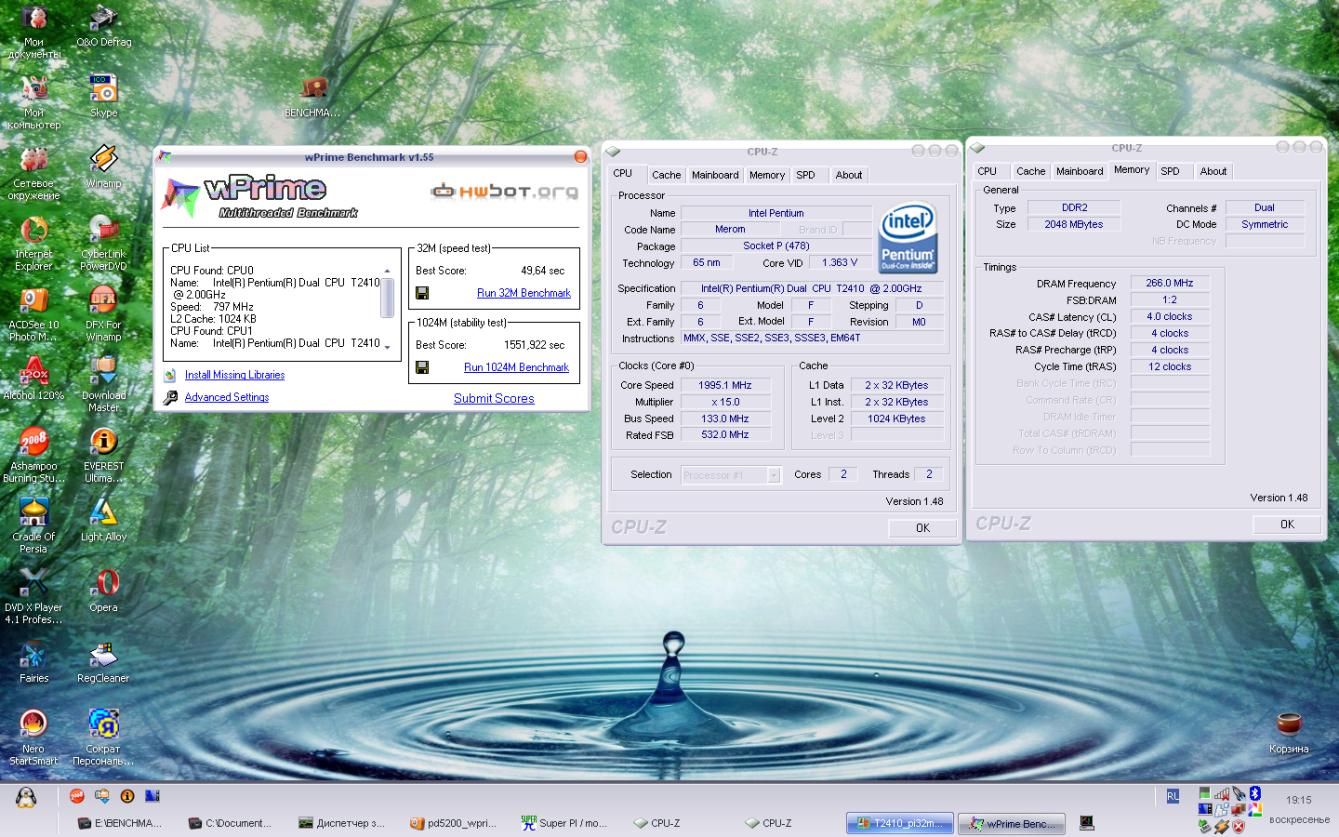This screenshot has width=1339, height=837.
Task: Click the DRAM Frequency 266.0 MHz field
Action: (1170, 284)
